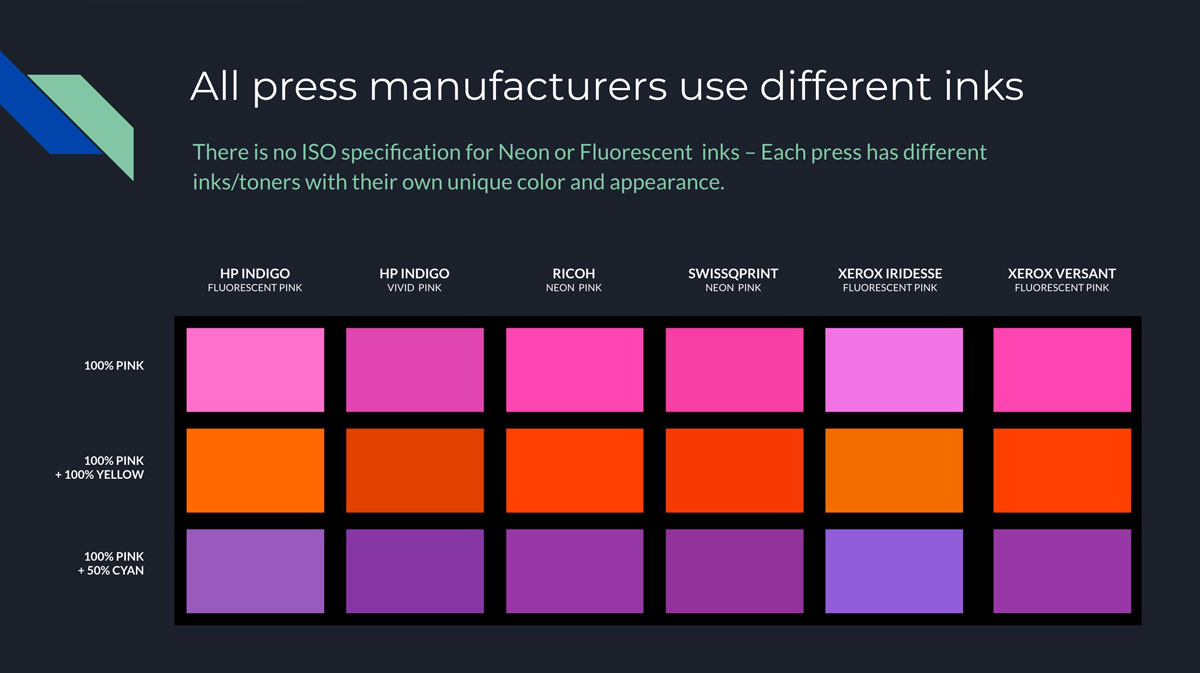
Task: Click HP Indigo Fluorescent Pink 100% pink swatch
Action: pyautogui.click(x=255, y=370)
